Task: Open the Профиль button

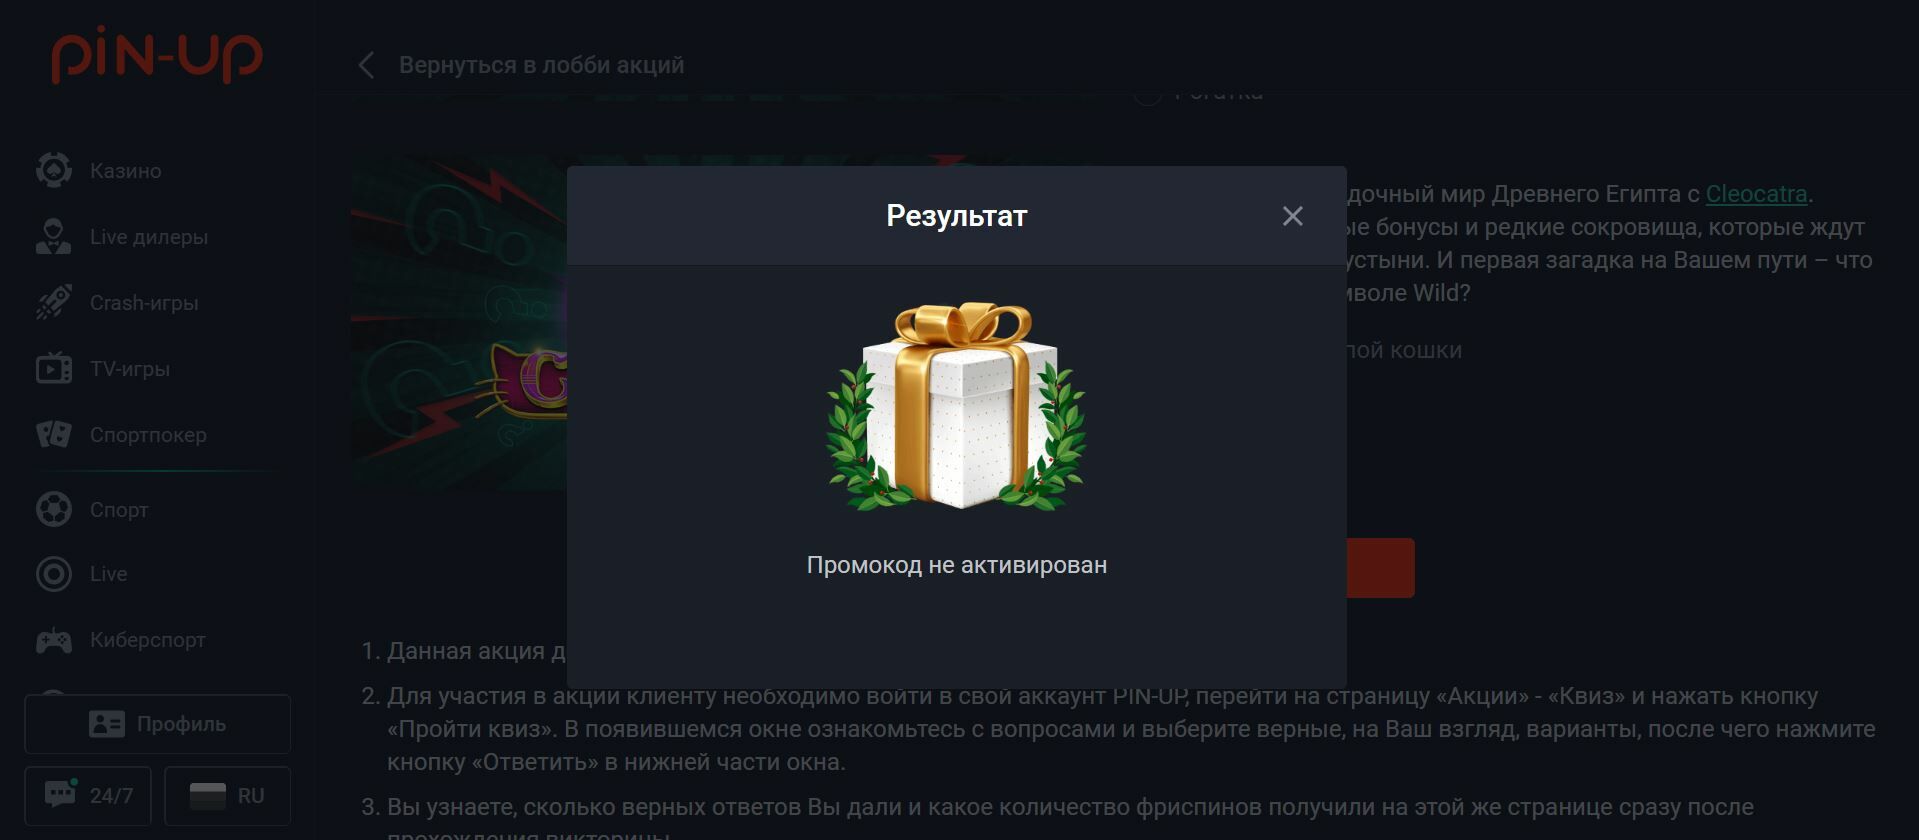Action: tap(157, 724)
